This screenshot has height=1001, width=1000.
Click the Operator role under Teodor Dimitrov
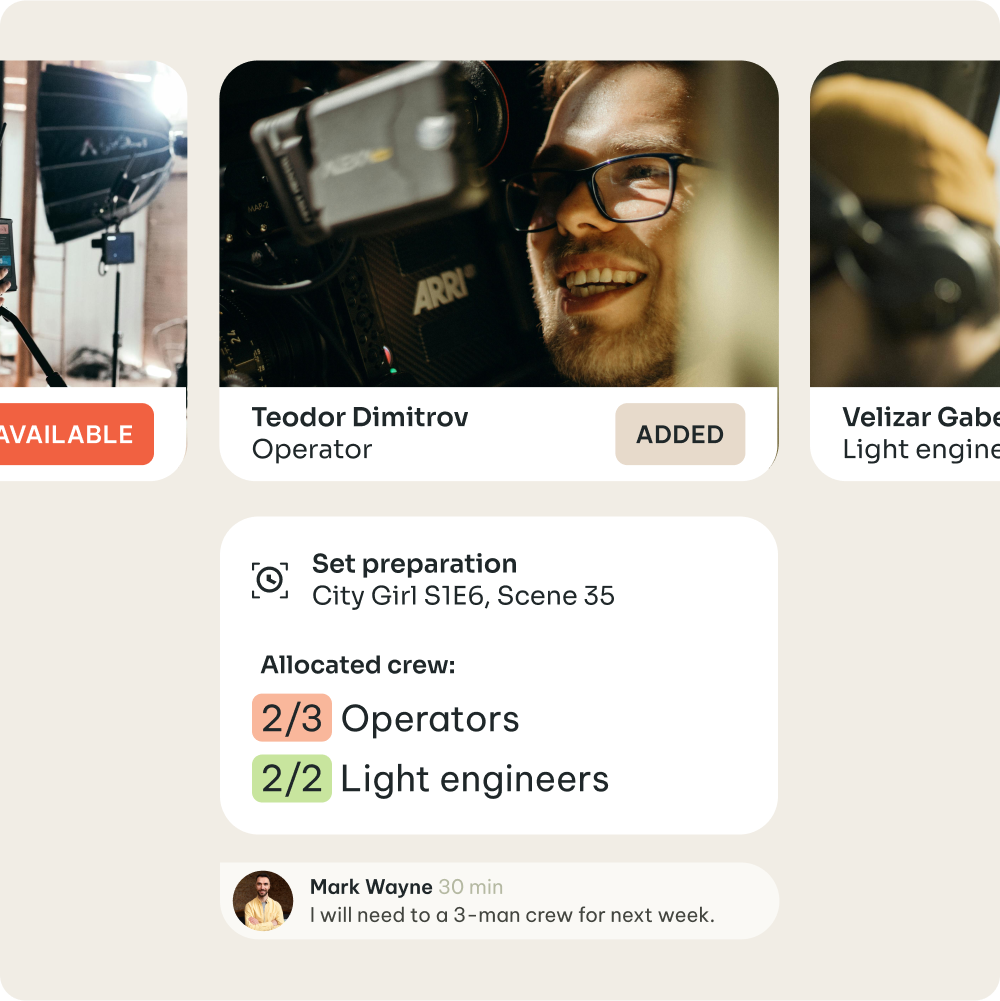(312, 449)
